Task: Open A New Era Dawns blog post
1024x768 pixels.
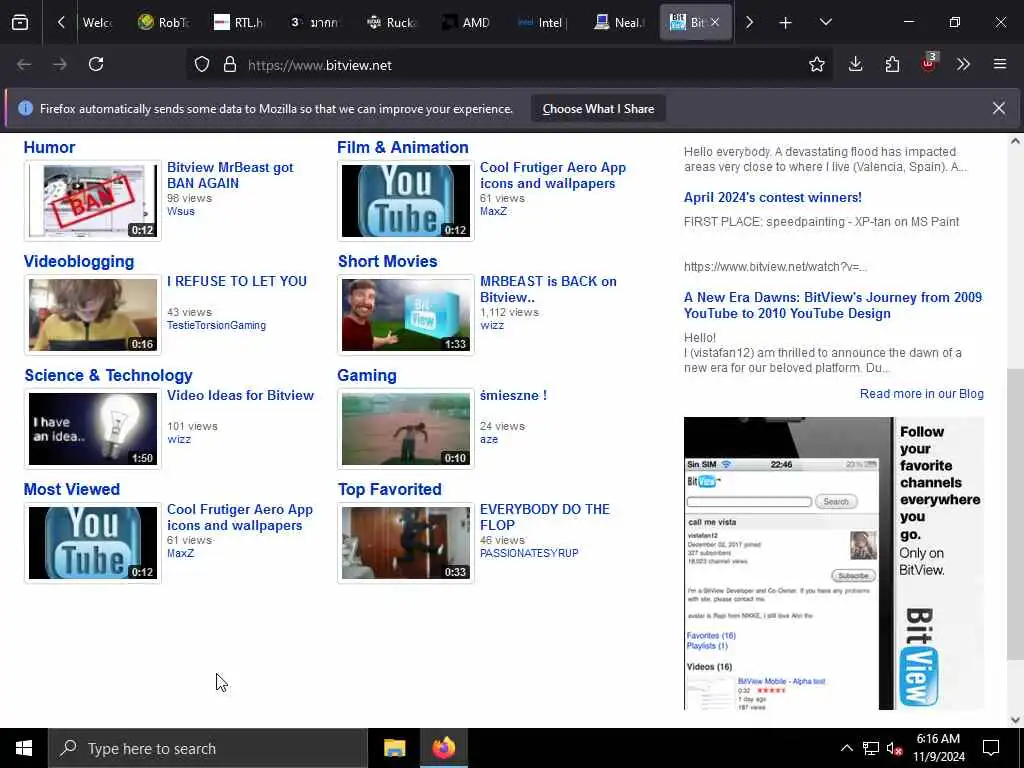Action: tap(833, 306)
